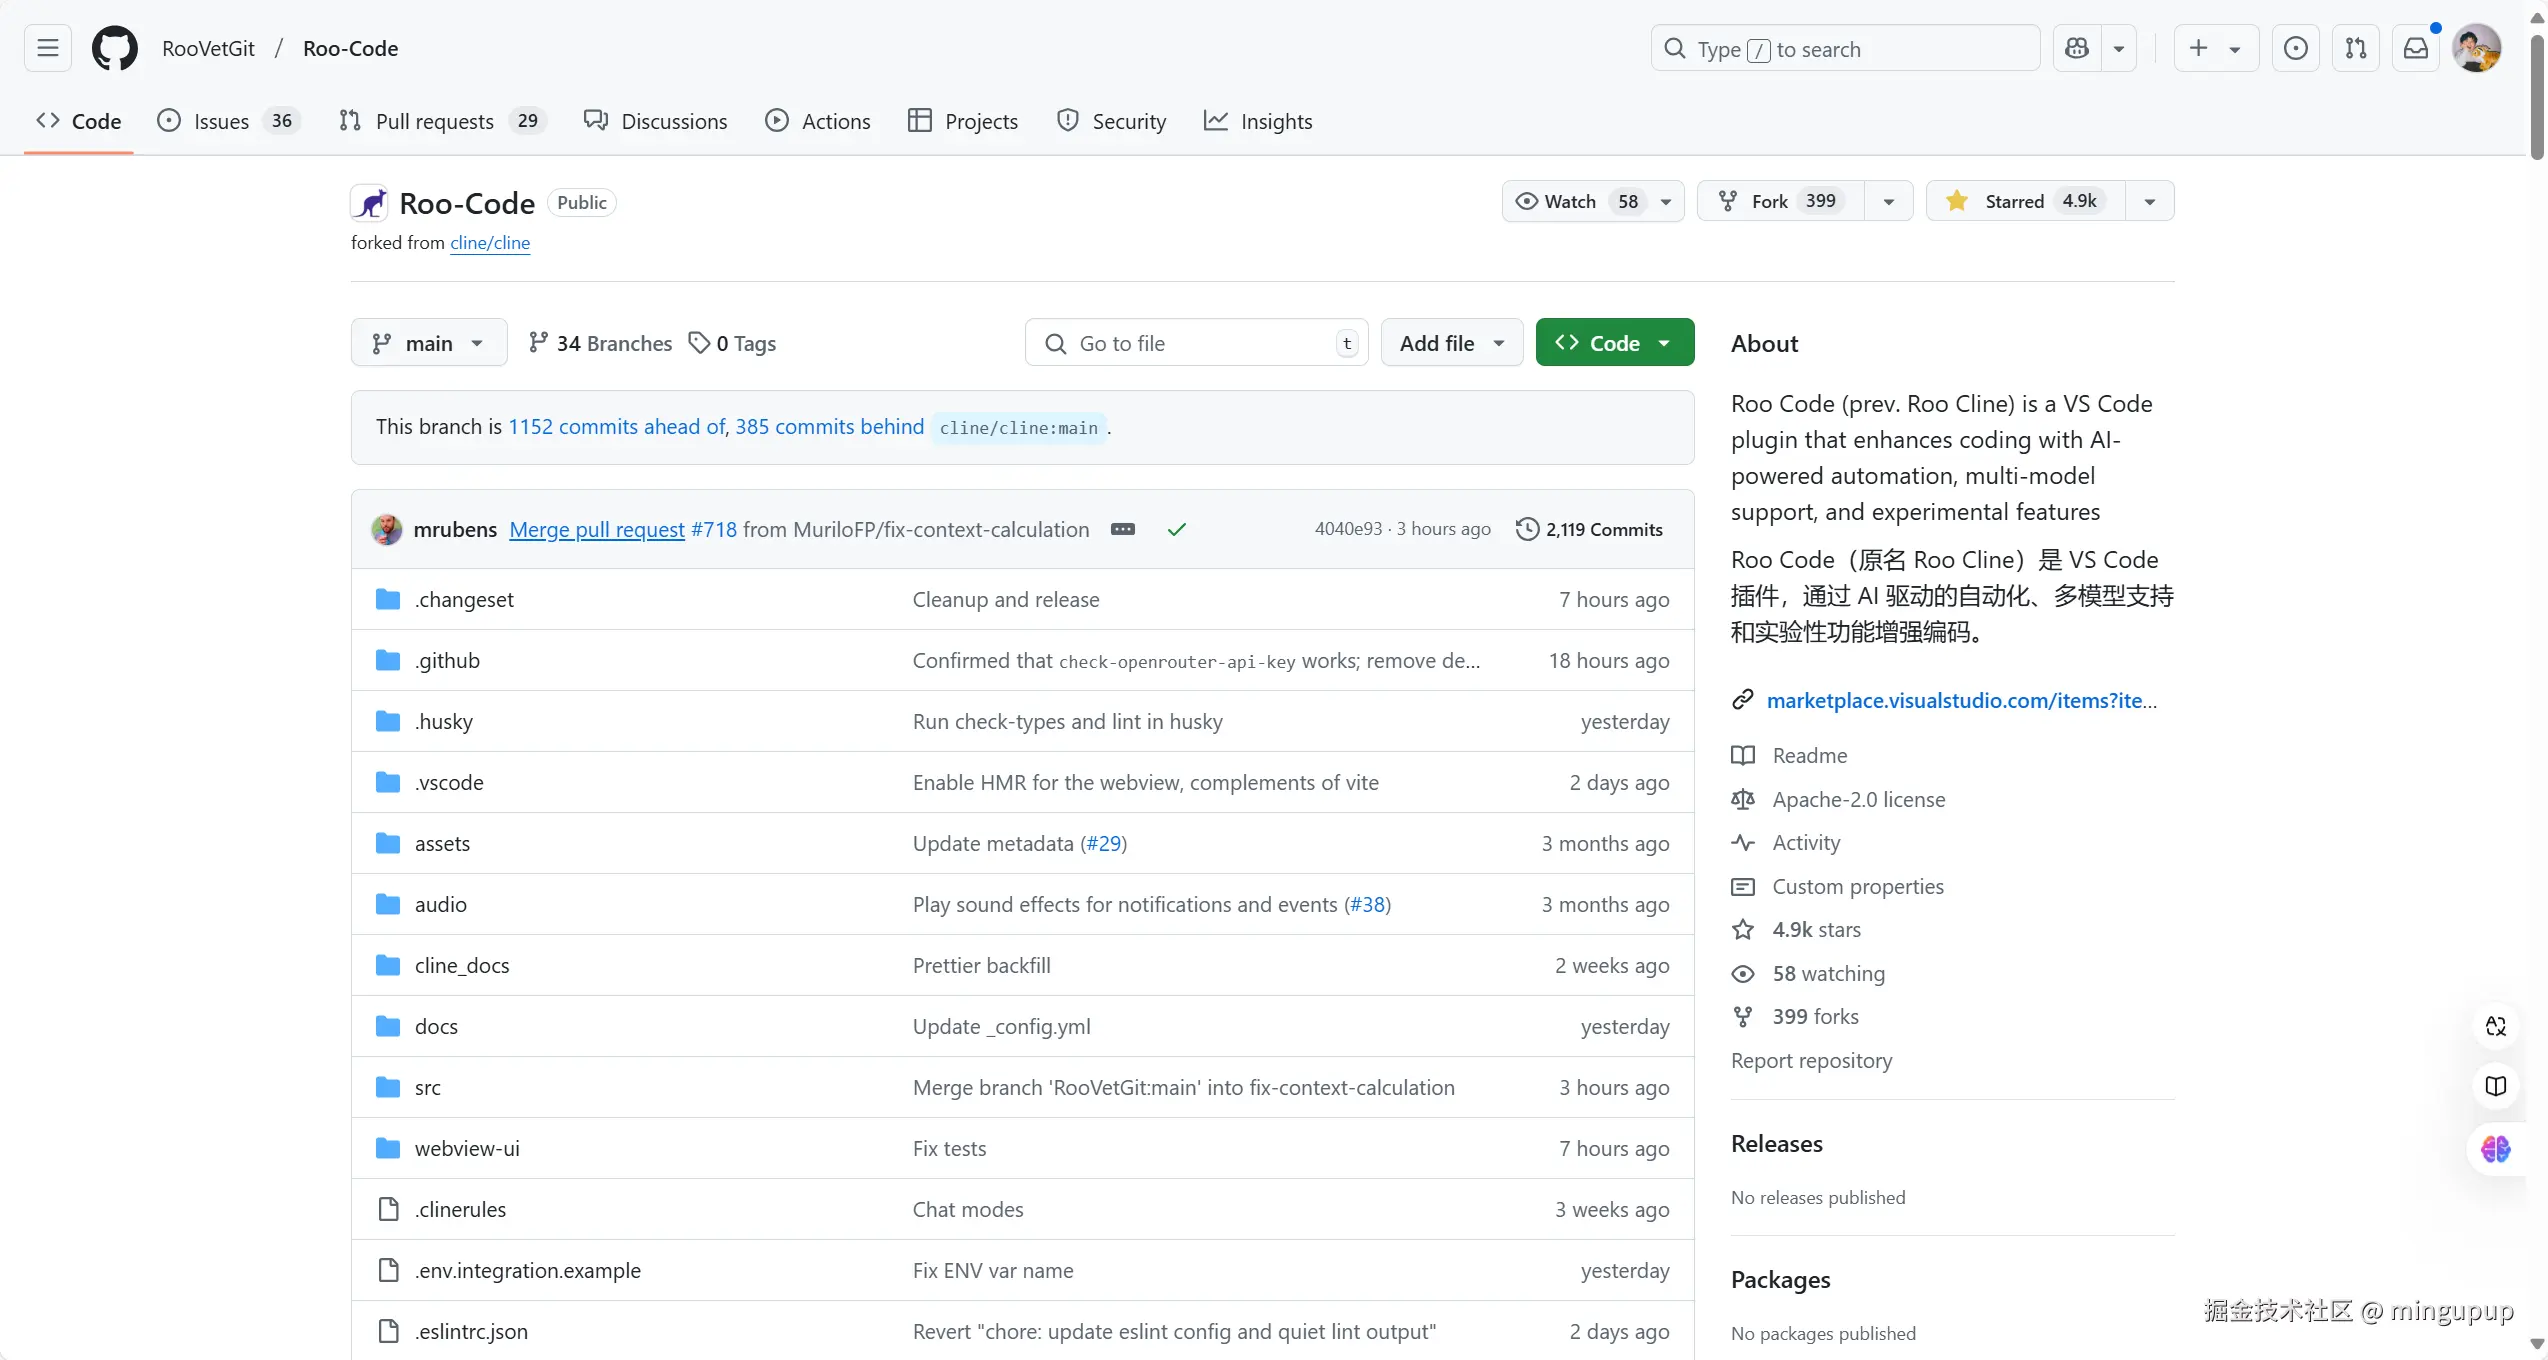The image size is (2548, 1360).
Task: Expand the main branch dropdown
Action: [x=429, y=343]
